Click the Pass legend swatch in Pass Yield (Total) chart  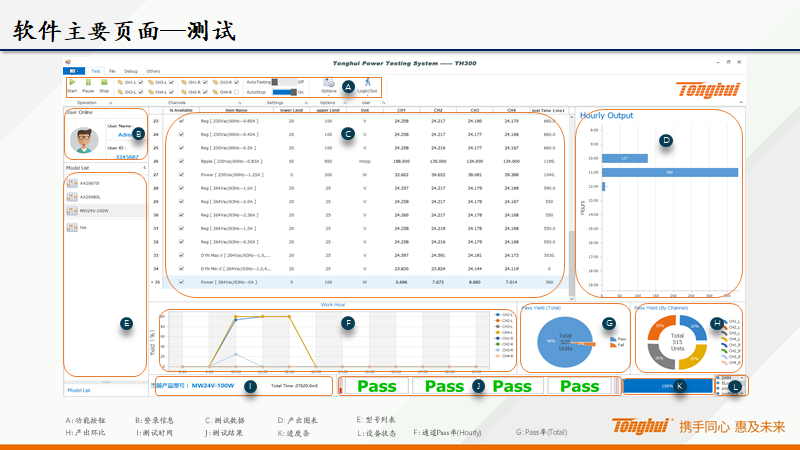(613, 339)
